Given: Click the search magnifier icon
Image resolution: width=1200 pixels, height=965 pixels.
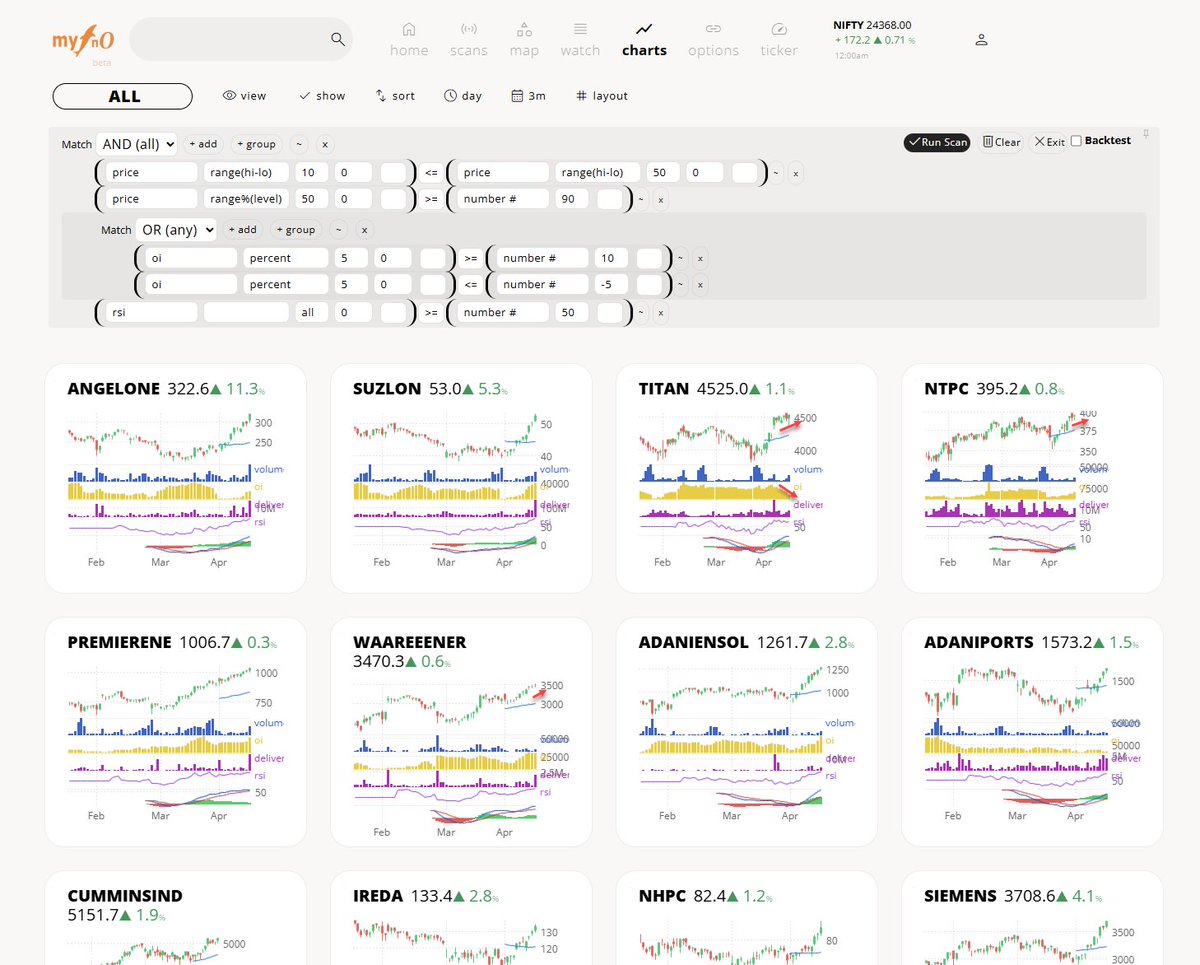Looking at the screenshot, I should (x=338, y=40).
